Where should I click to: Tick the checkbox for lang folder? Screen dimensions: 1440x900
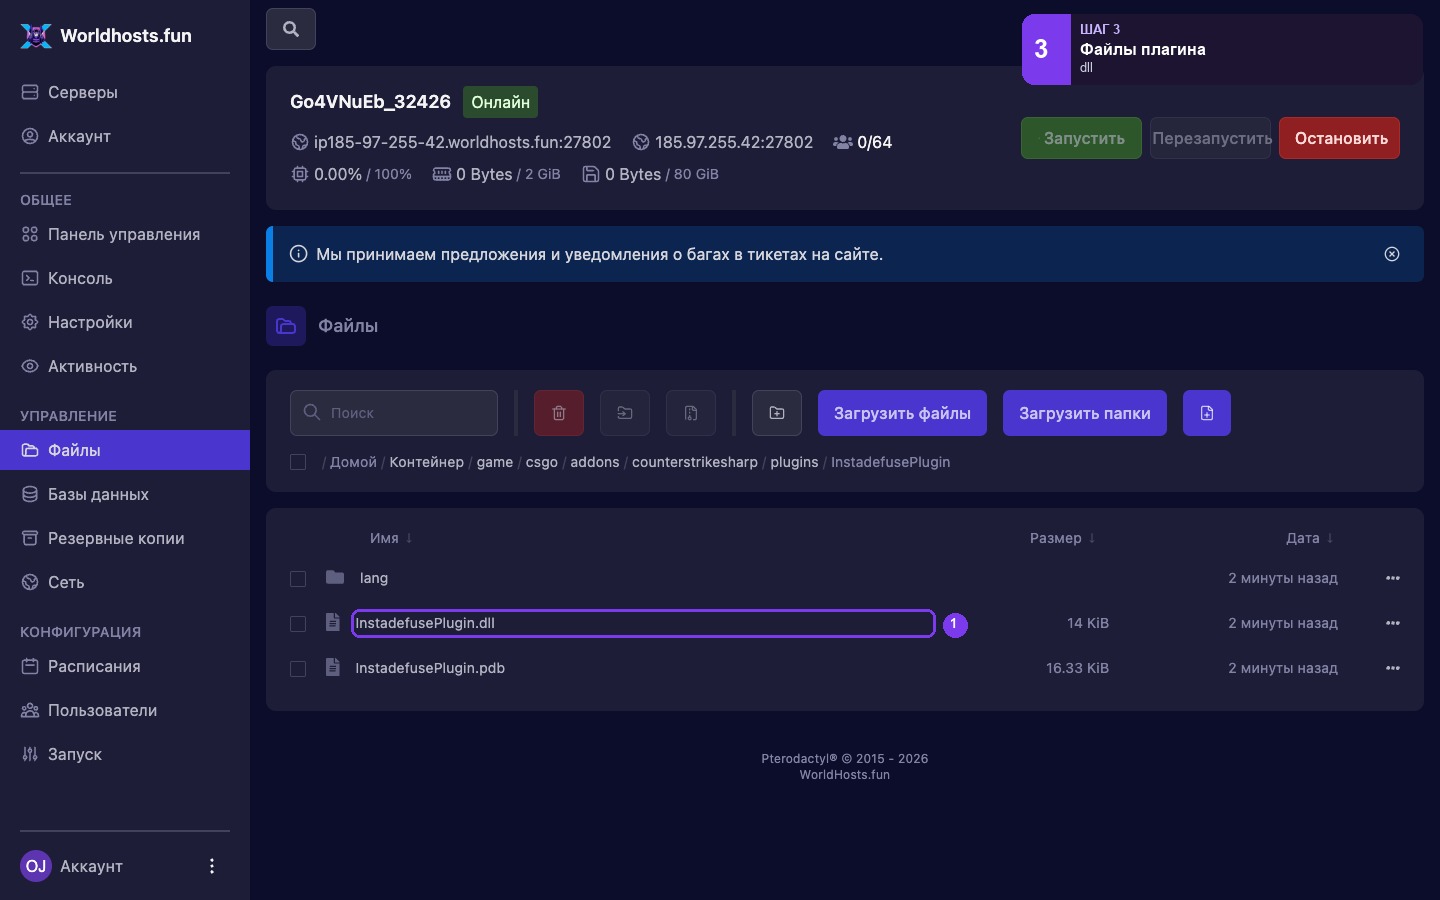tap(298, 578)
